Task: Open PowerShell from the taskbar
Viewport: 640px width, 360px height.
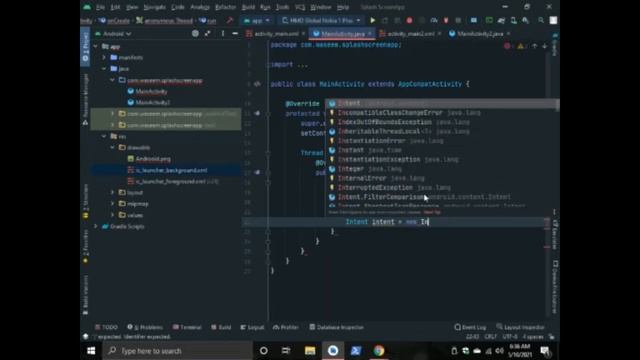Action: coord(356,351)
